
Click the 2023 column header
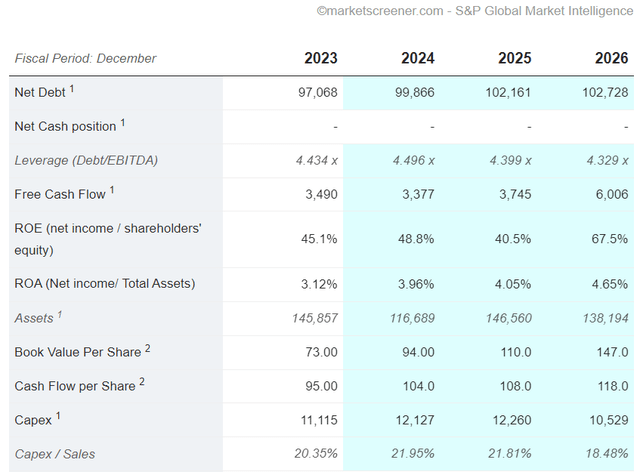point(320,58)
